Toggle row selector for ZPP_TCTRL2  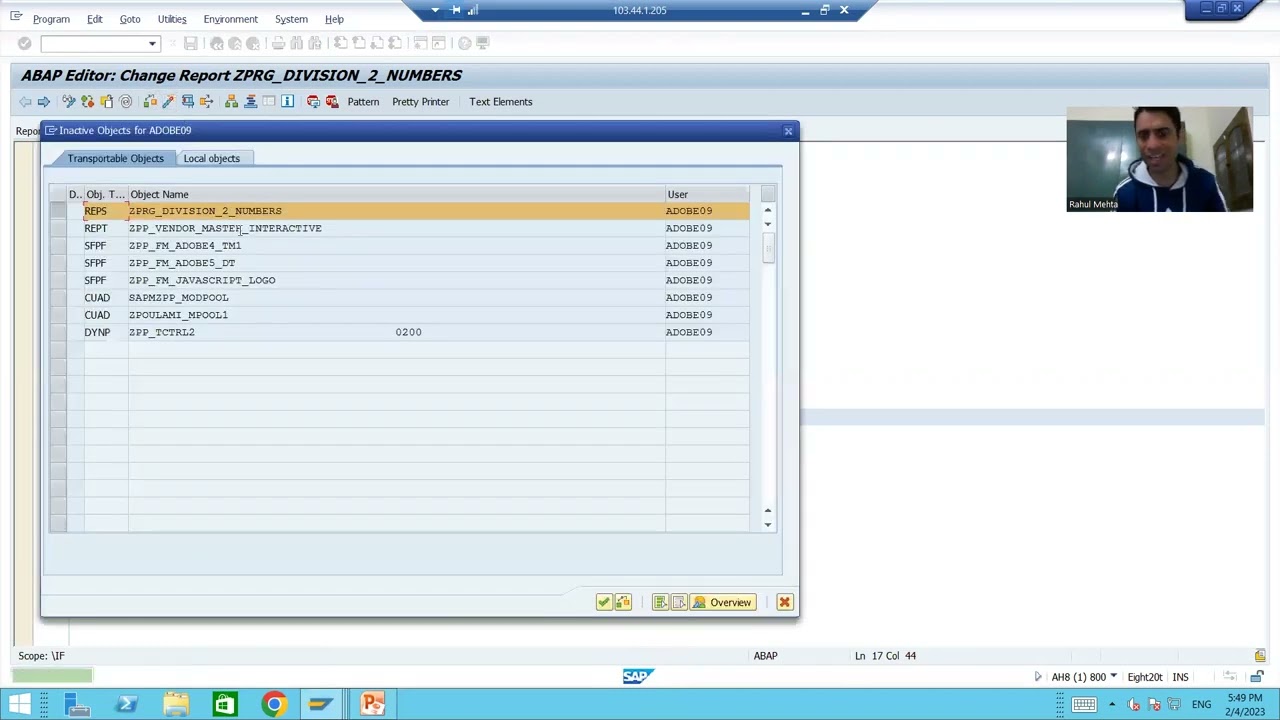[x=58, y=332]
